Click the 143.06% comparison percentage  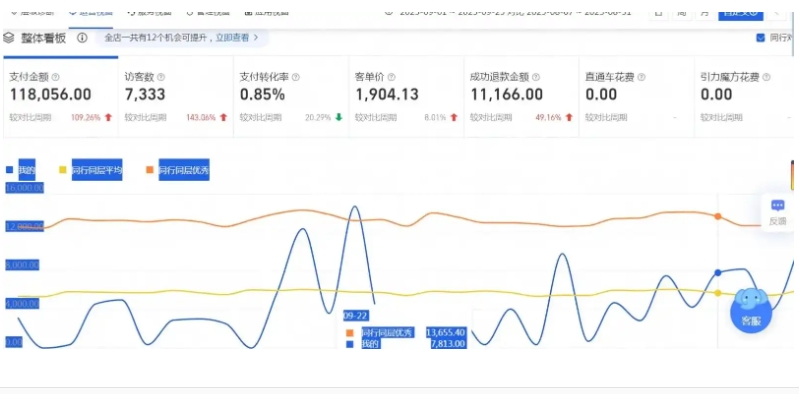tap(201, 118)
